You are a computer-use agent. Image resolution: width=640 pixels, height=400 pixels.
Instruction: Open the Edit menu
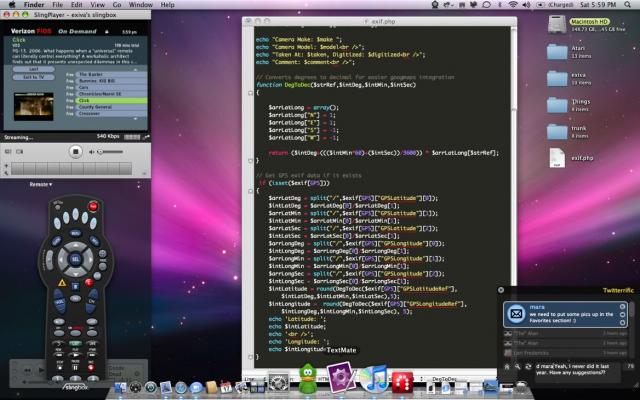click(77, 5)
